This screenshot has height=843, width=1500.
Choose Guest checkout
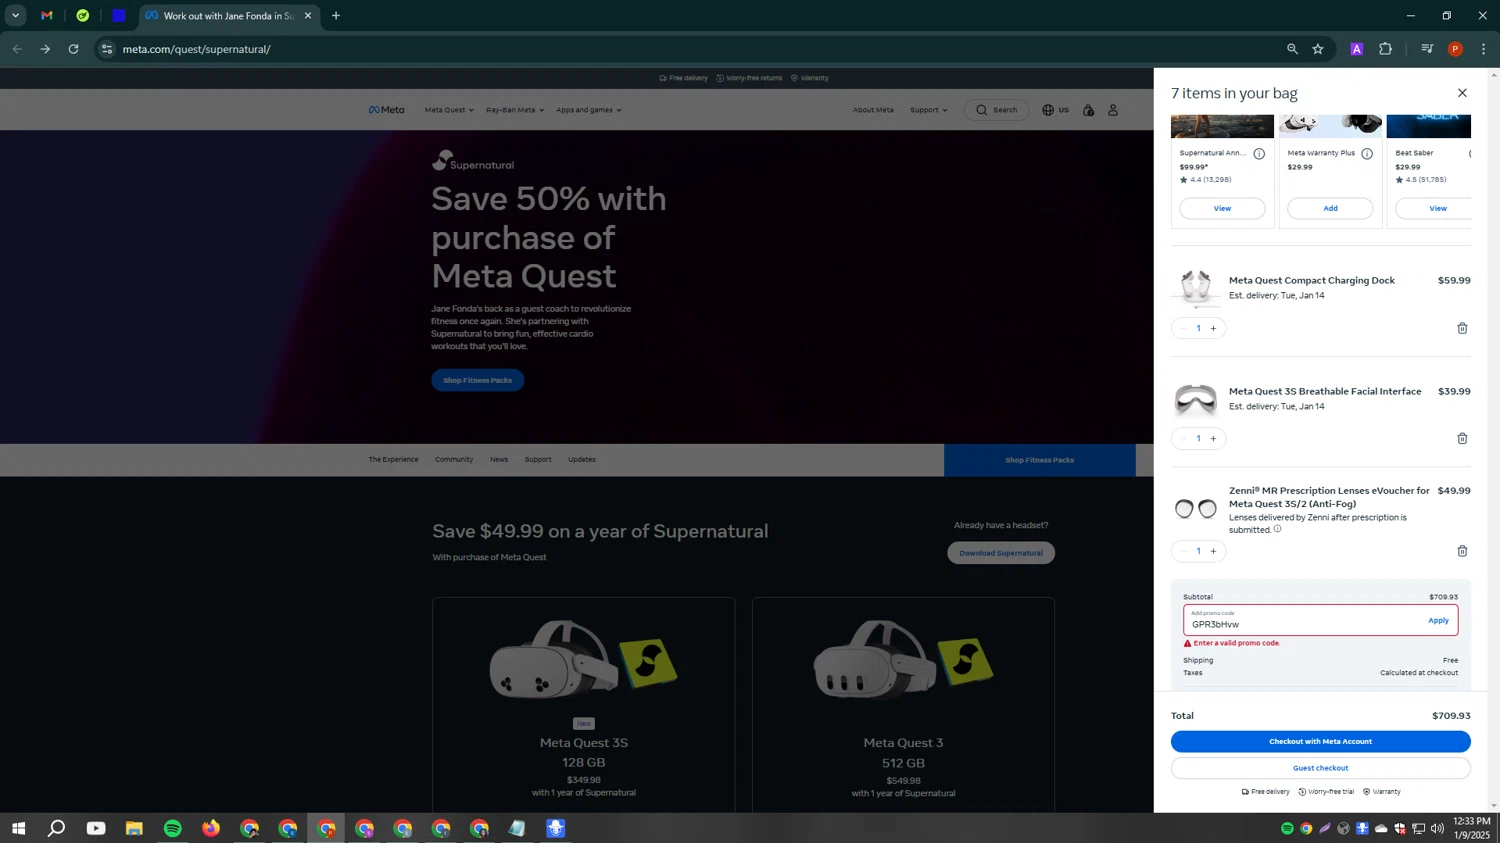pyautogui.click(x=1320, y=768)
